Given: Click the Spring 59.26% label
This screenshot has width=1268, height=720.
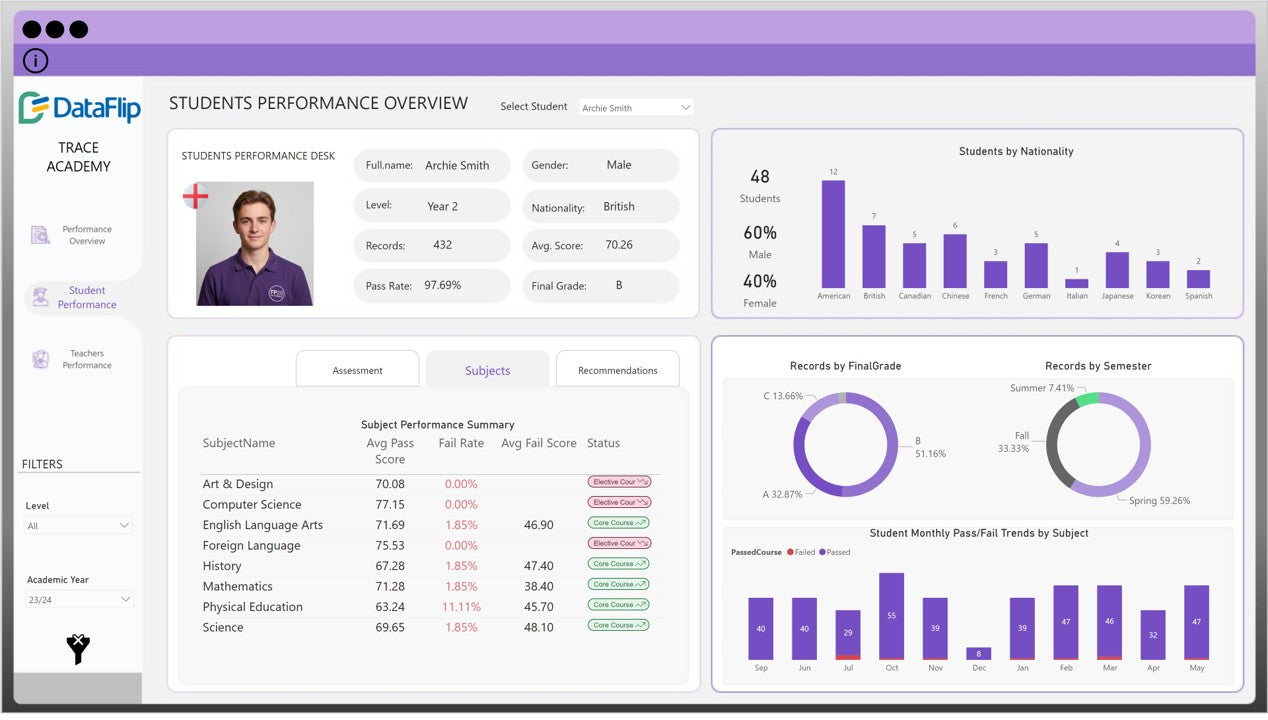Looking at the screenshot, I should click(x=1160, y=500).
